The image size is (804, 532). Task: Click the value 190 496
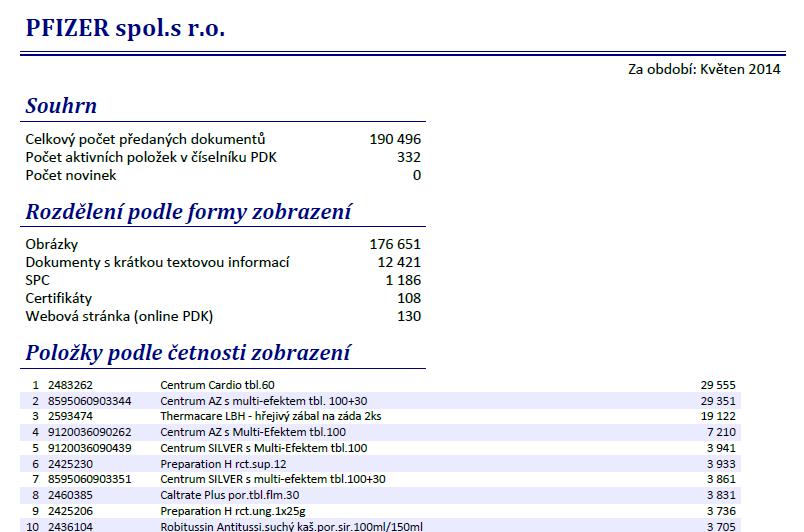click(395, 139)
